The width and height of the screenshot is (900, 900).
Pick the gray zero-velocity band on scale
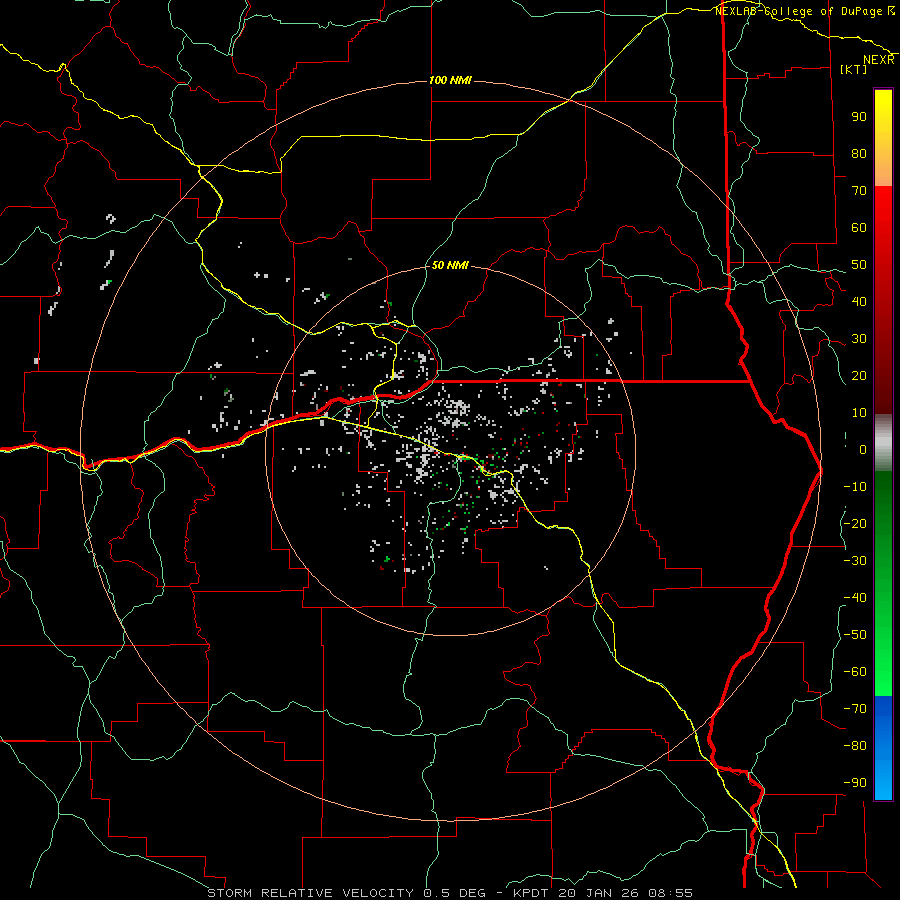pos(883,443)
